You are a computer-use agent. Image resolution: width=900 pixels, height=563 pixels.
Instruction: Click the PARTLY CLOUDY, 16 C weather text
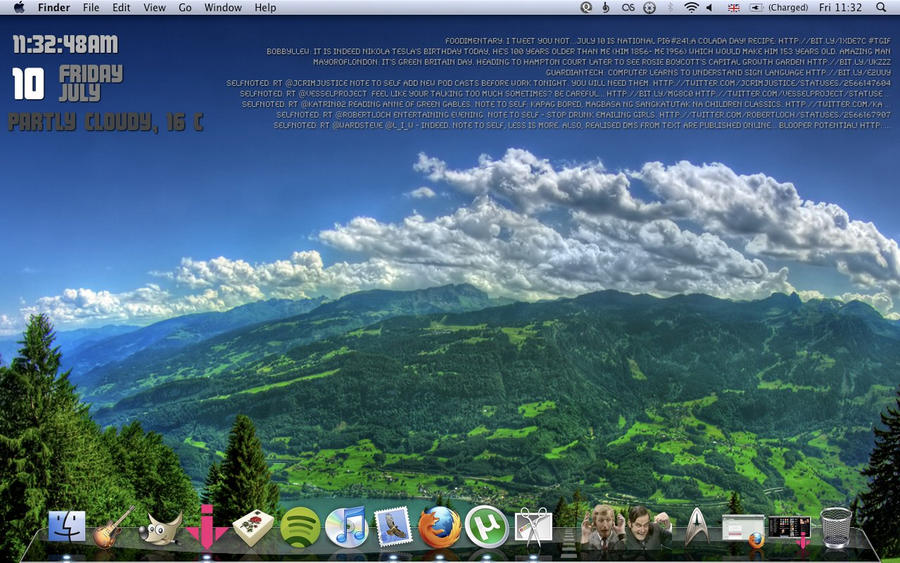click(x=106, y=122)
